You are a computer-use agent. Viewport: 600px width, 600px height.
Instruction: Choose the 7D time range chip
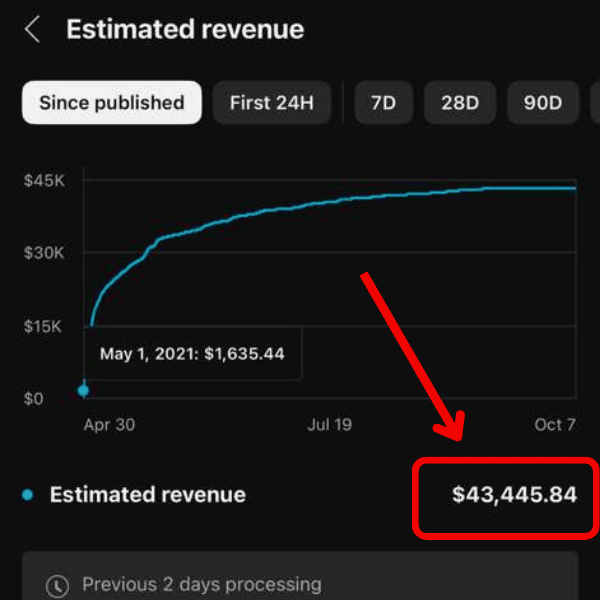click(383, 102)
